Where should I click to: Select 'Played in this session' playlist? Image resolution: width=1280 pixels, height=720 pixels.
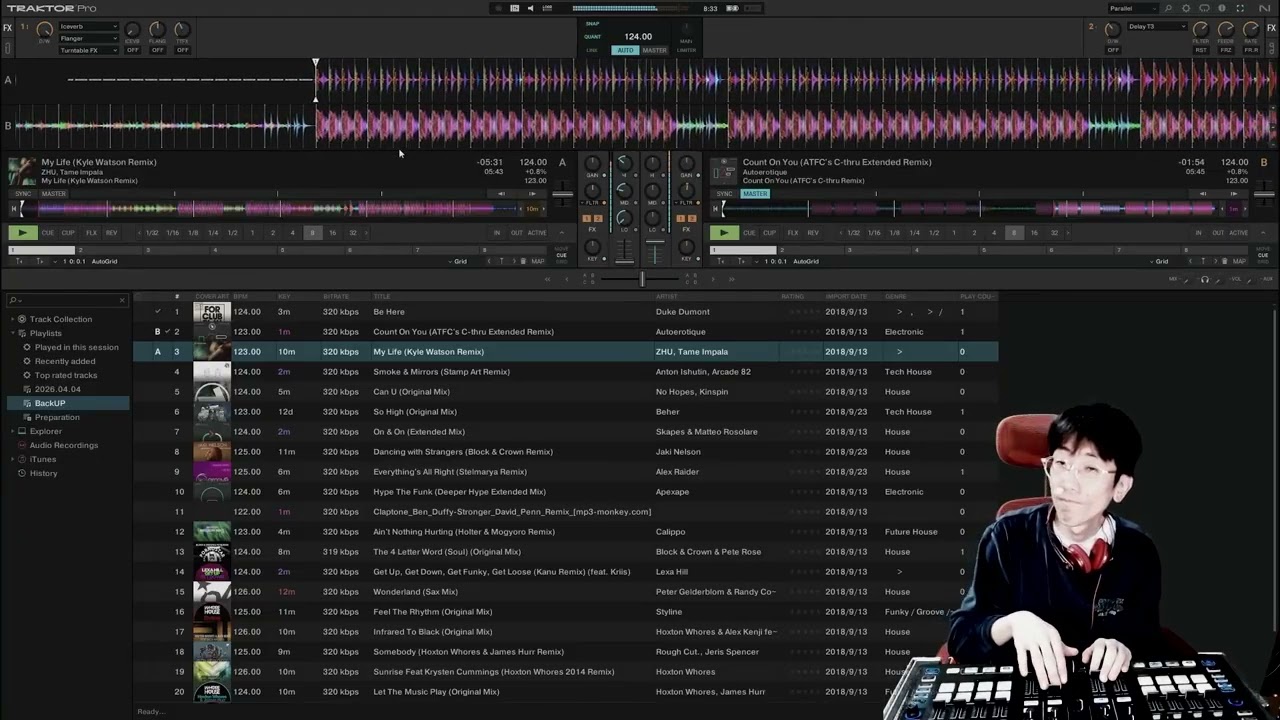click(76, 347)
